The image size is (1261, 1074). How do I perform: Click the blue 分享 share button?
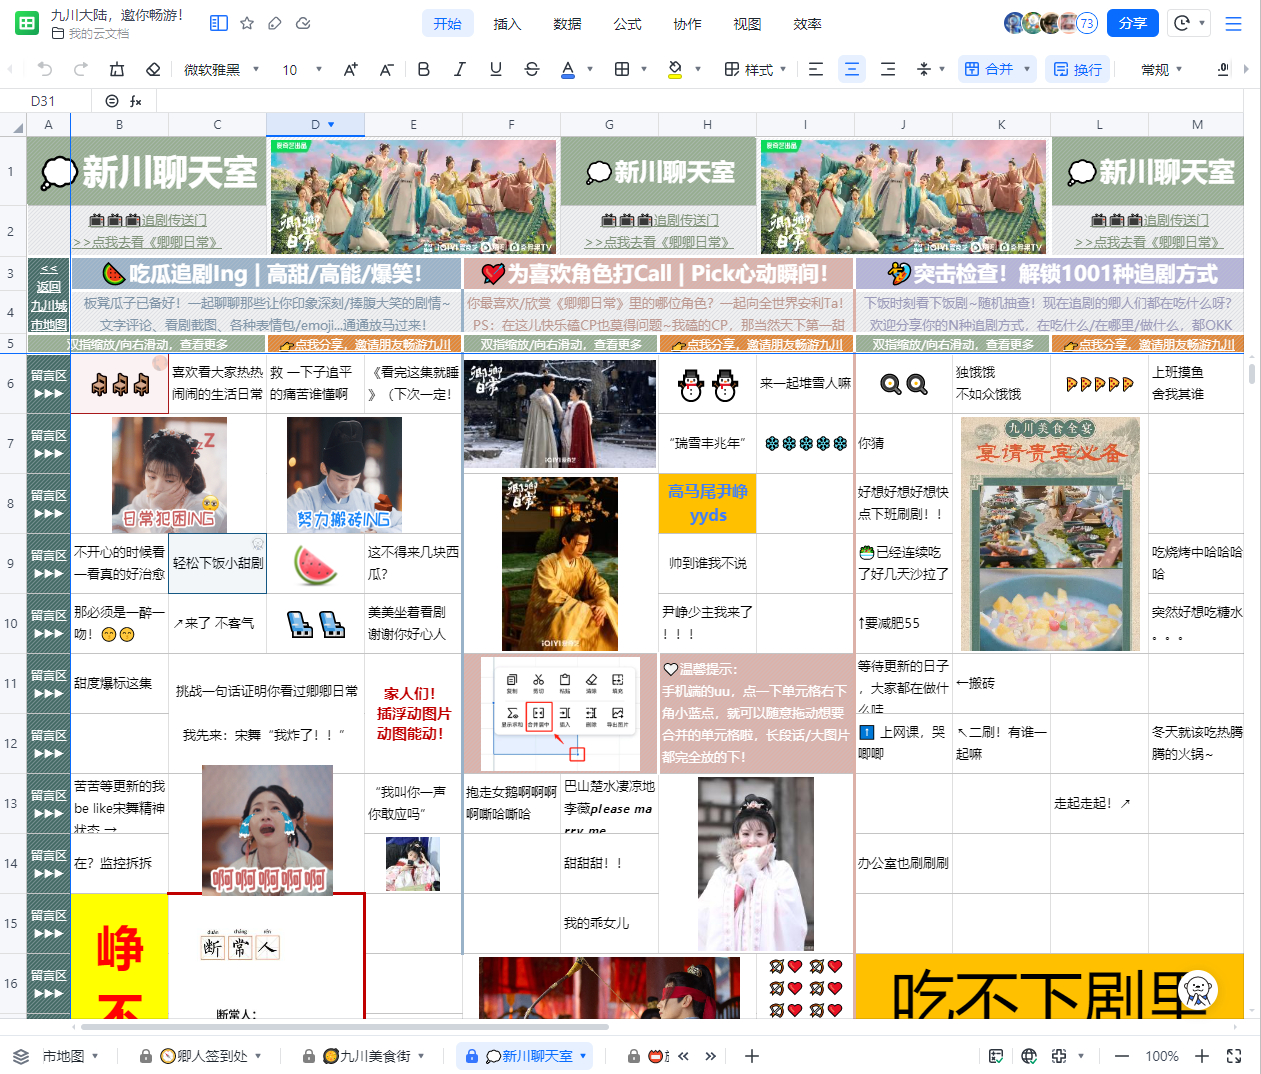[1133, 23]
